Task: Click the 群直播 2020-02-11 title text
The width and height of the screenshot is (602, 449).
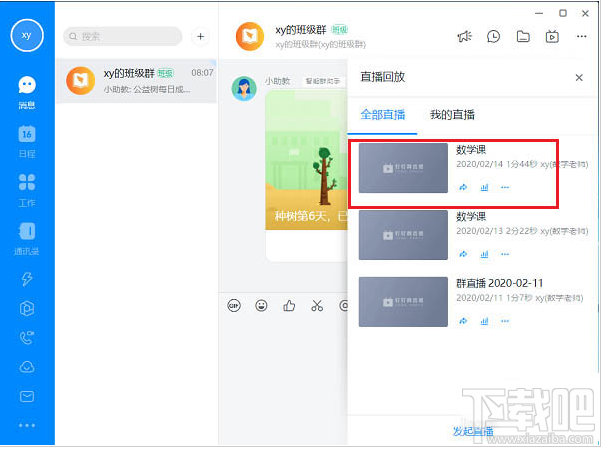Action: [x=499, y=283]
